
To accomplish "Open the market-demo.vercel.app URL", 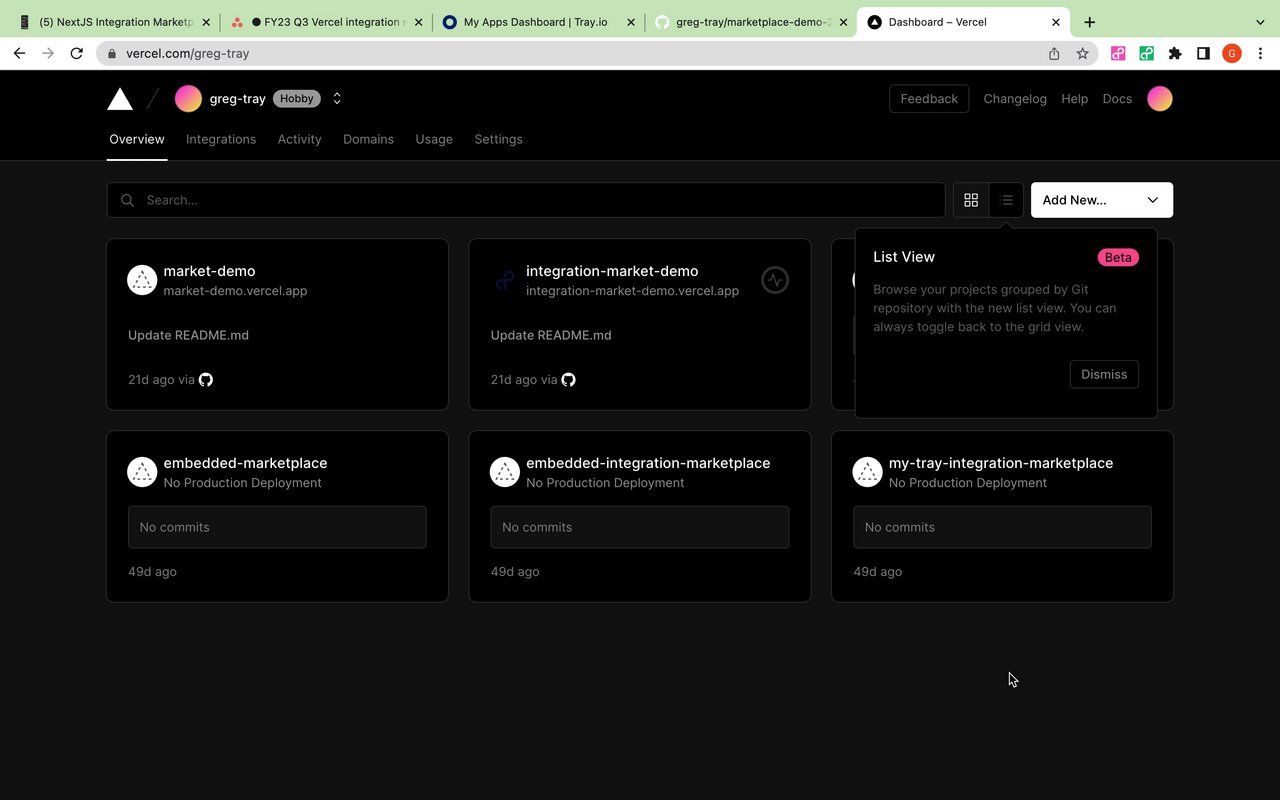I will (235, 291).
